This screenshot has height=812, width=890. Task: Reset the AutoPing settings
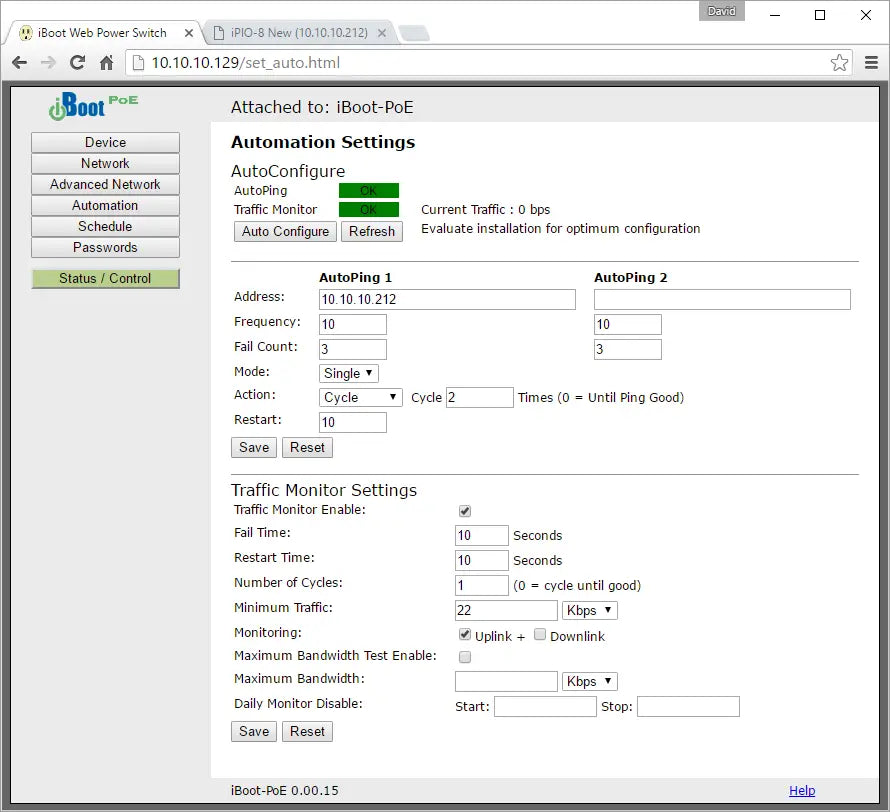coord(307,448)
